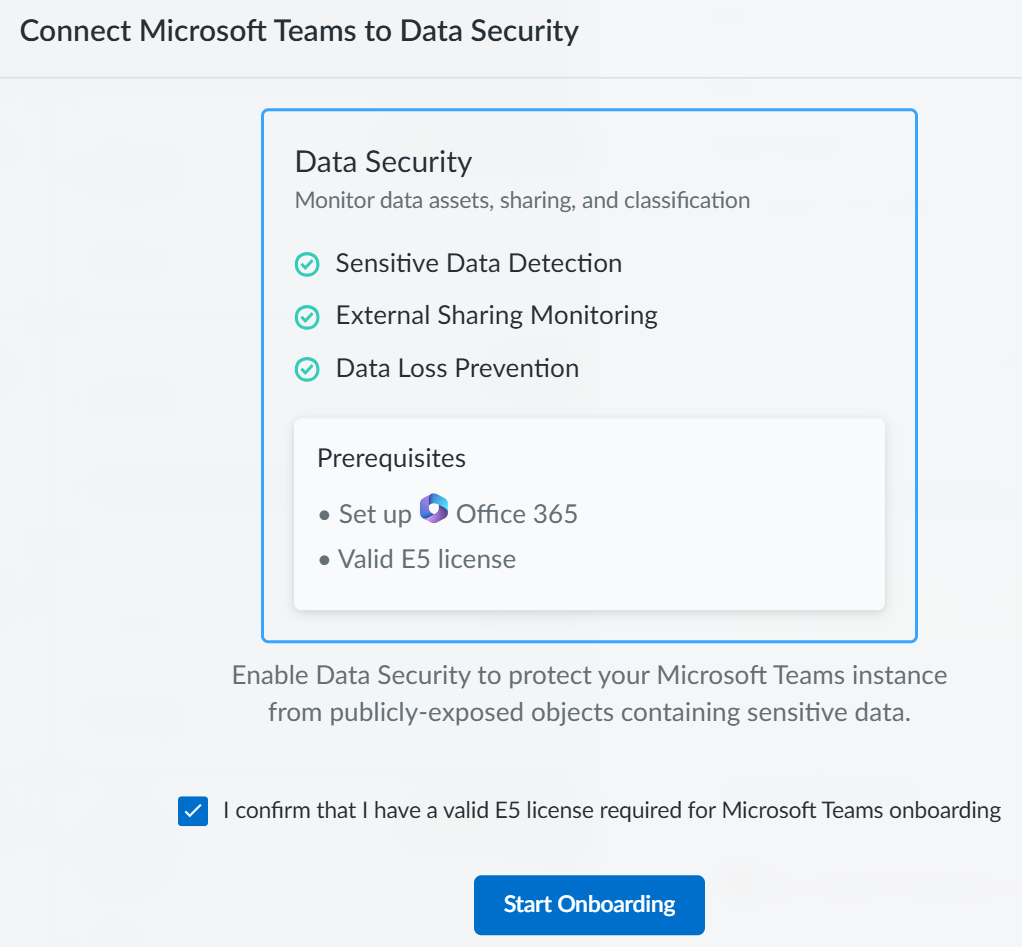
Task: Click the E5 license confirmation label text
Action: pyautogui.click(x=611, y=810)
